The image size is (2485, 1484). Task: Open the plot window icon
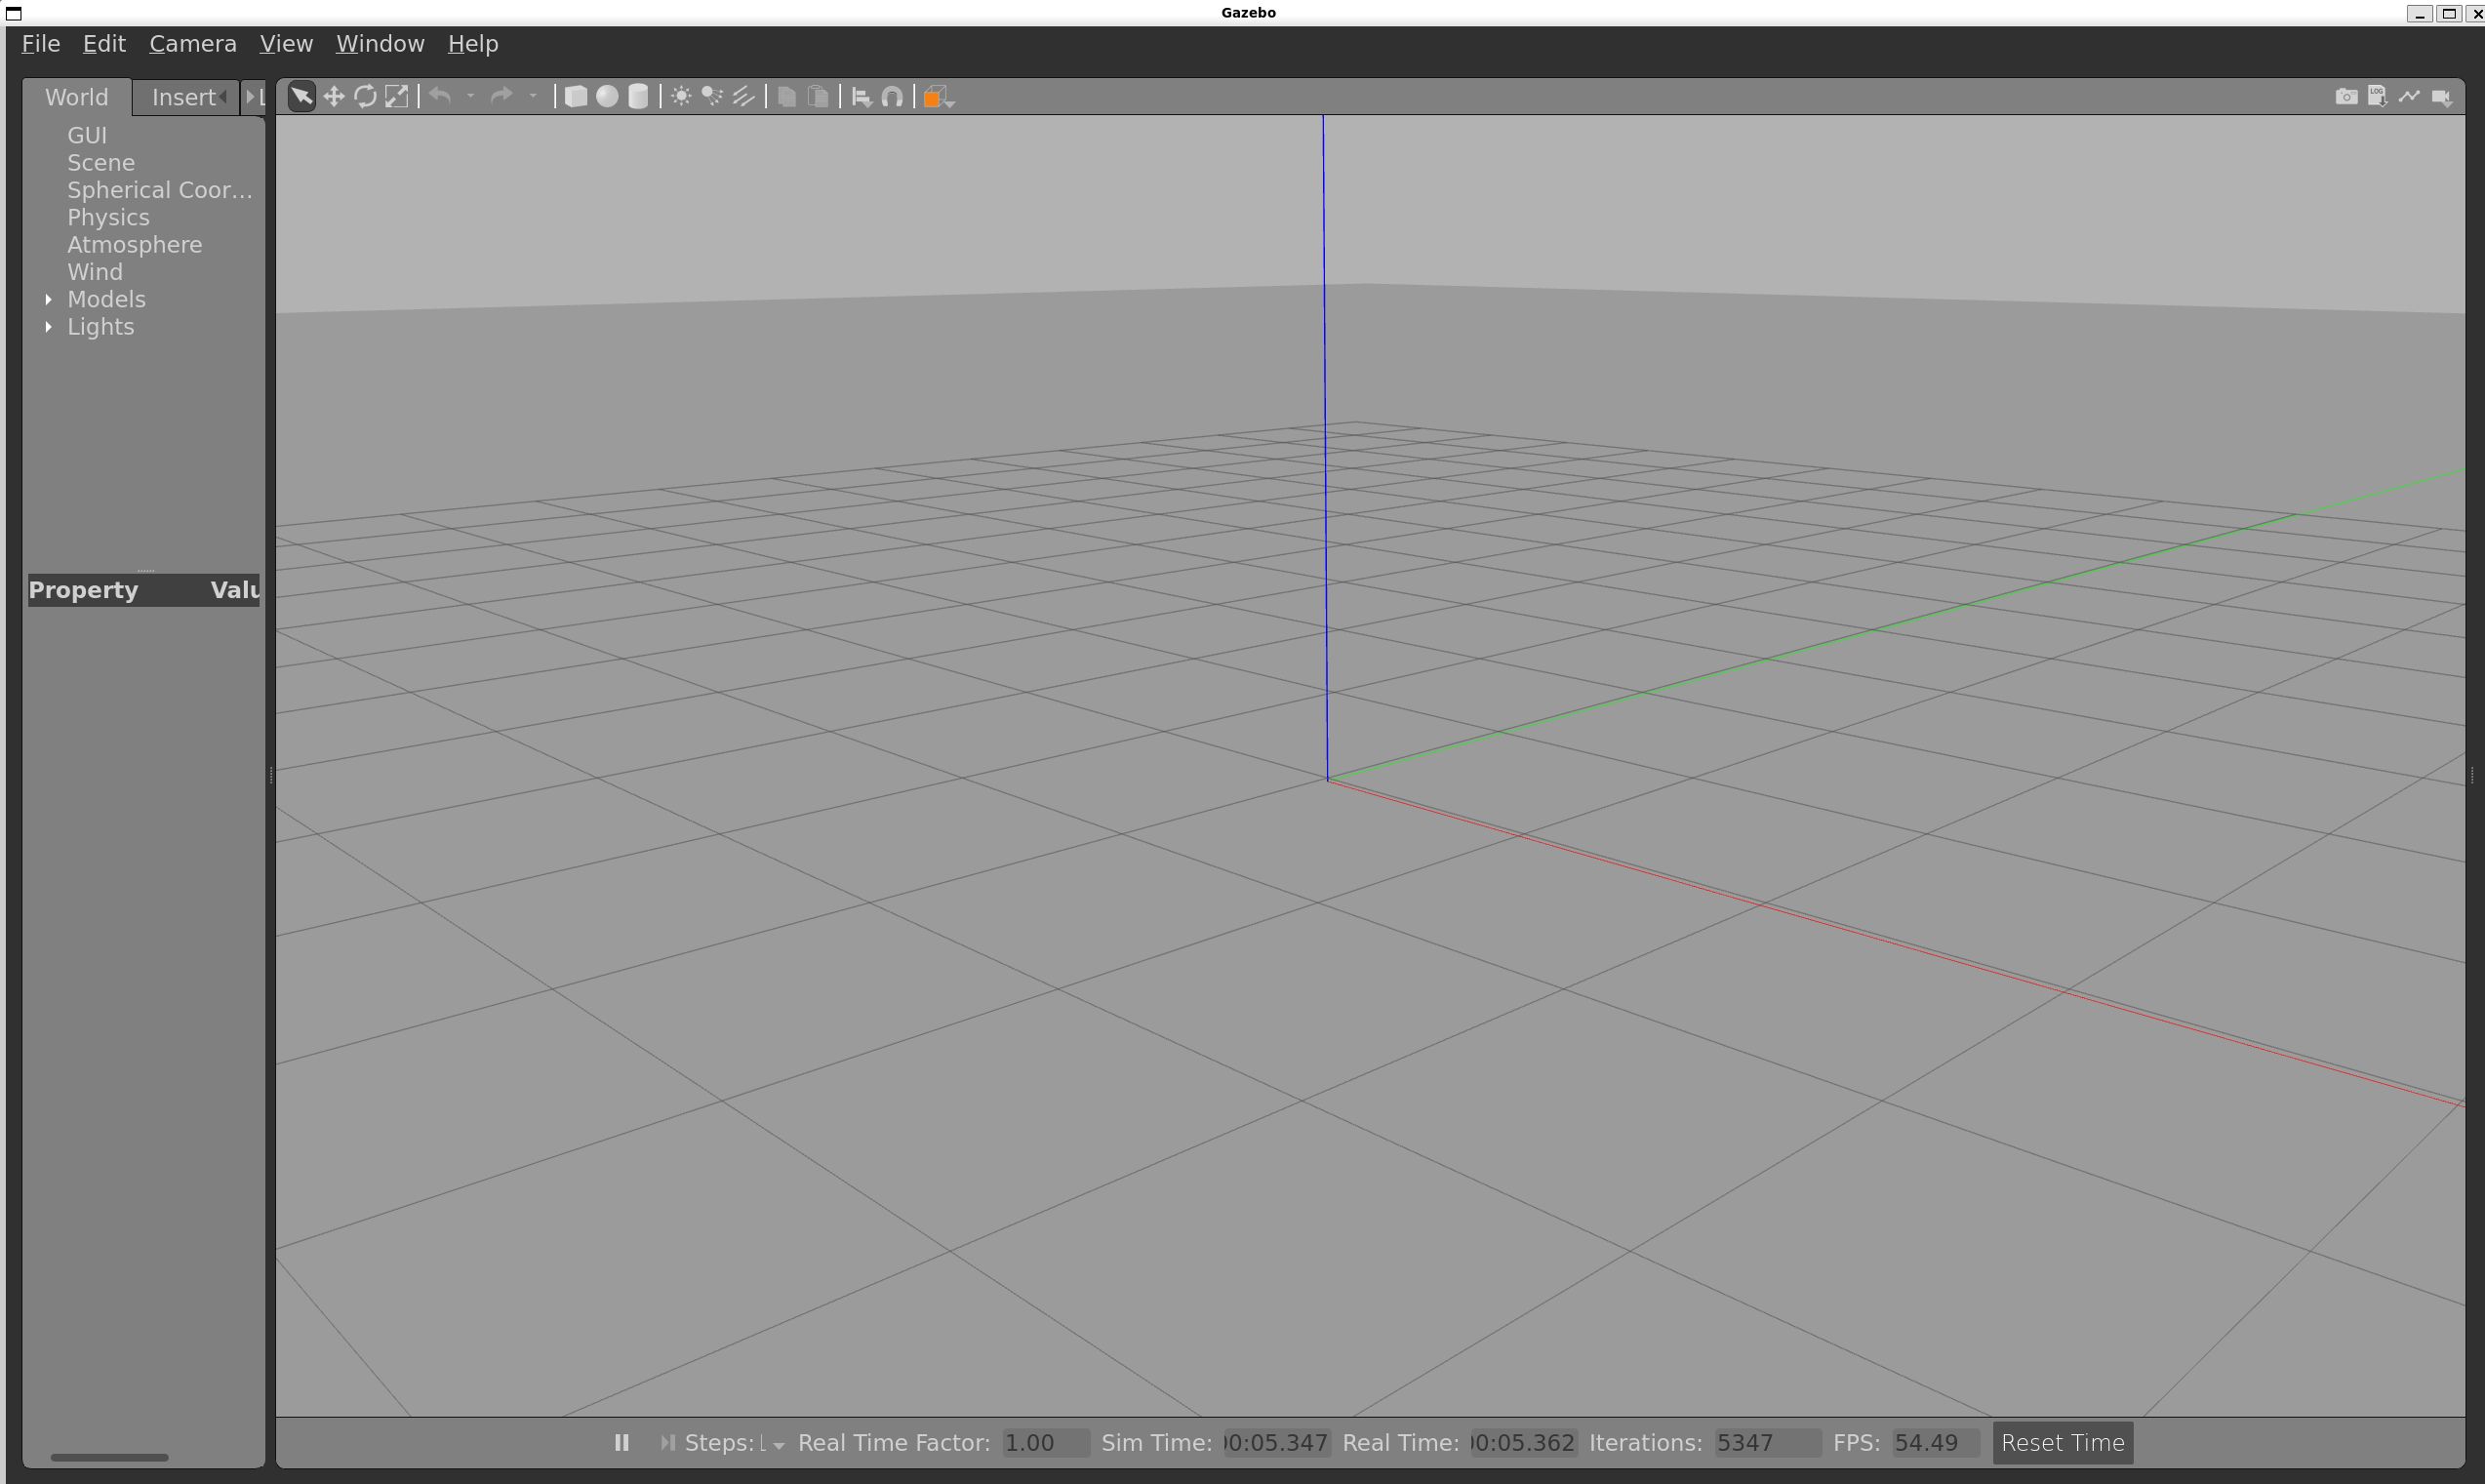tap(2409, 97)
